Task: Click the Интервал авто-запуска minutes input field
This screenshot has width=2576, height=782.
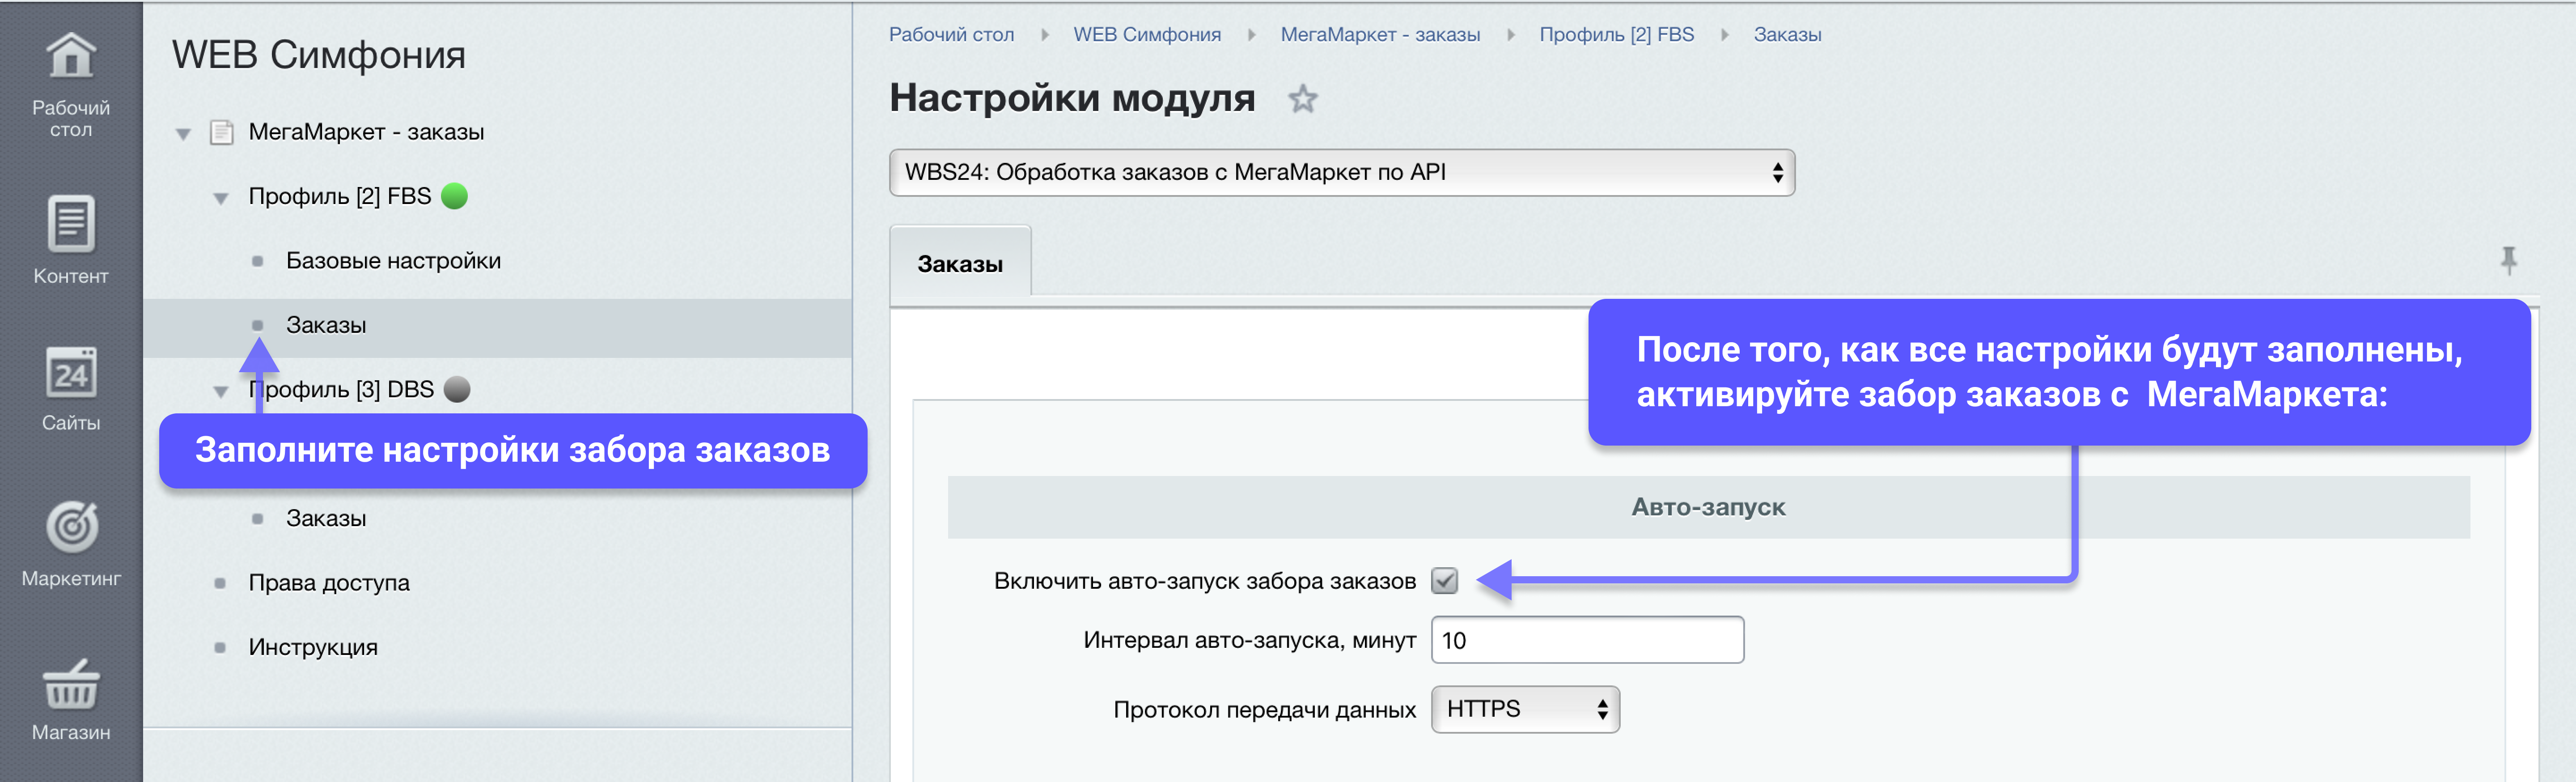Action: pos(1587,640)
